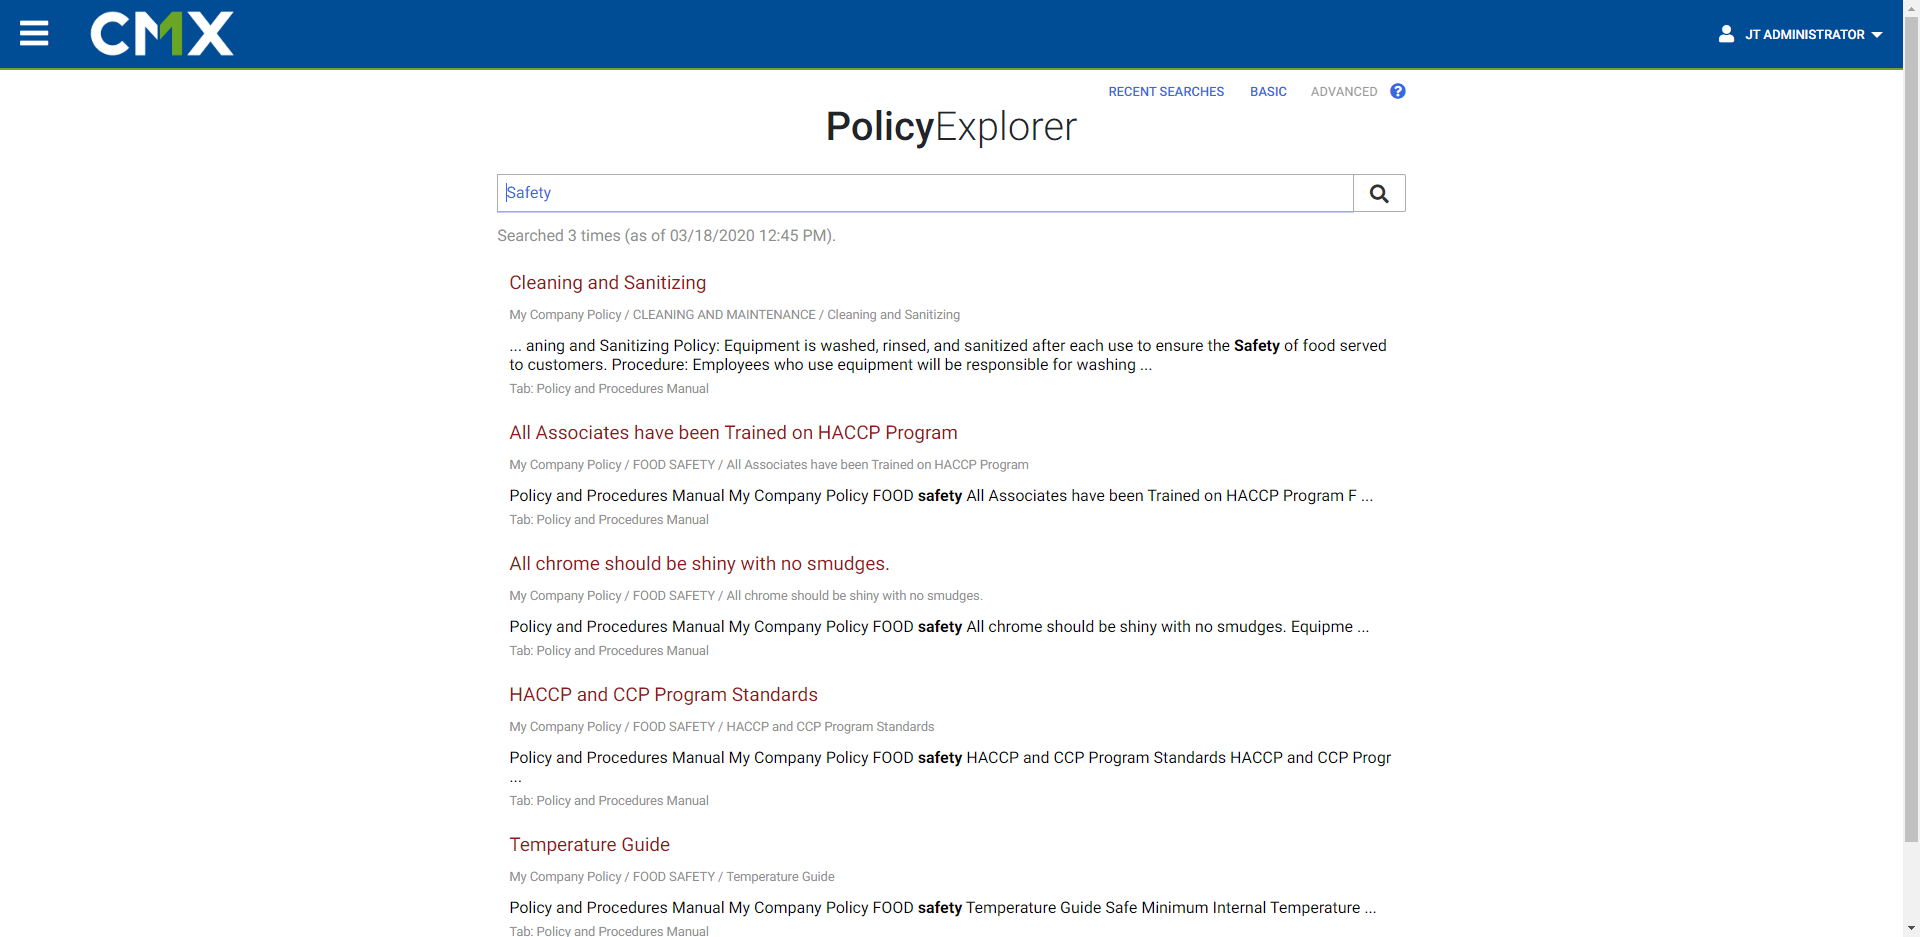Open the search help question mark icon
1920x937 pixels.
1398,91
